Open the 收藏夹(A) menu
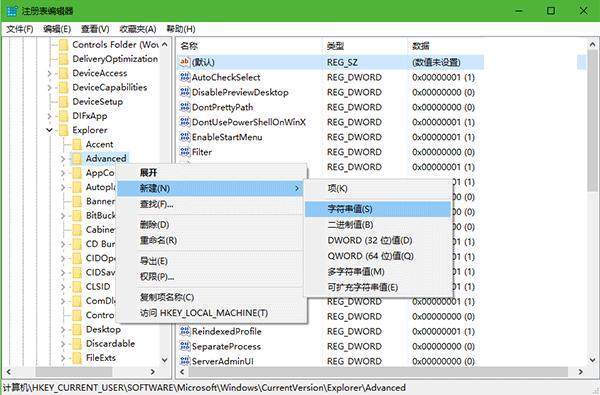This screenshot has height=395, width=600. pyautogui.click(x=137, y=29)
